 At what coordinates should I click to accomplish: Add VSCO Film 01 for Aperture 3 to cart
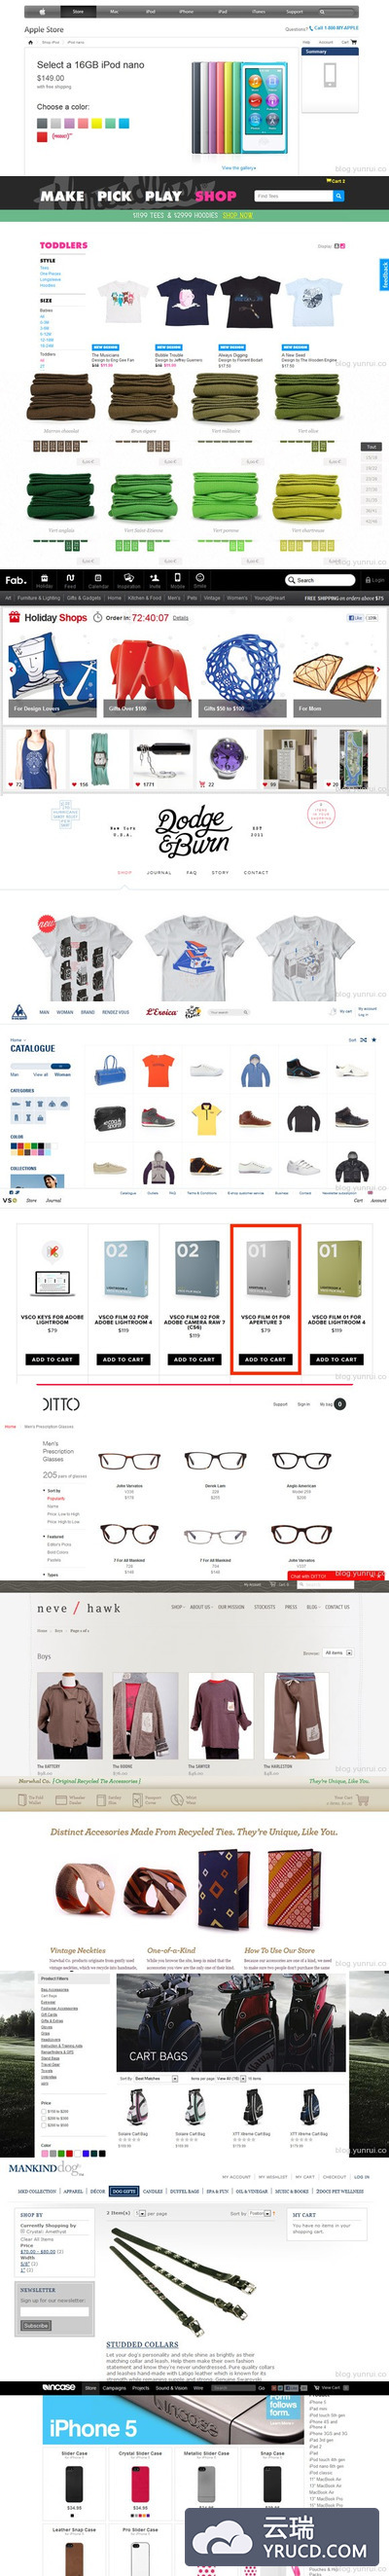pos(265,1359)
